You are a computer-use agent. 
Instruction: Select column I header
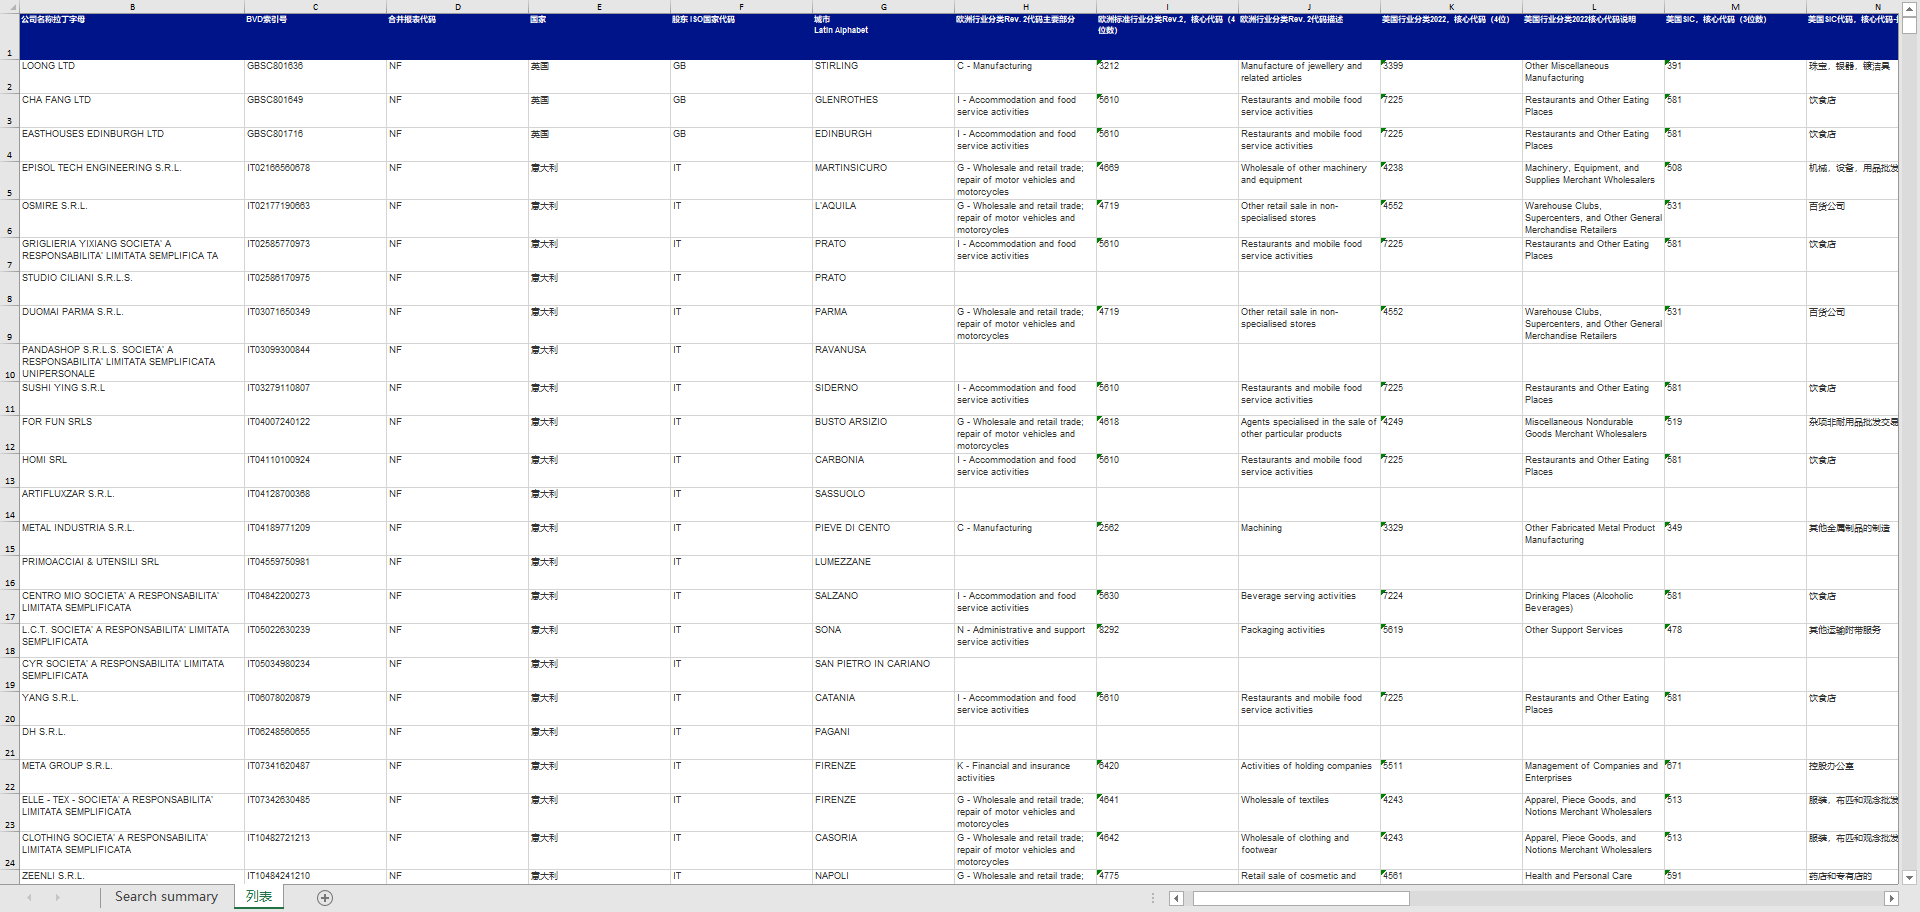[x=1167, y=7]
